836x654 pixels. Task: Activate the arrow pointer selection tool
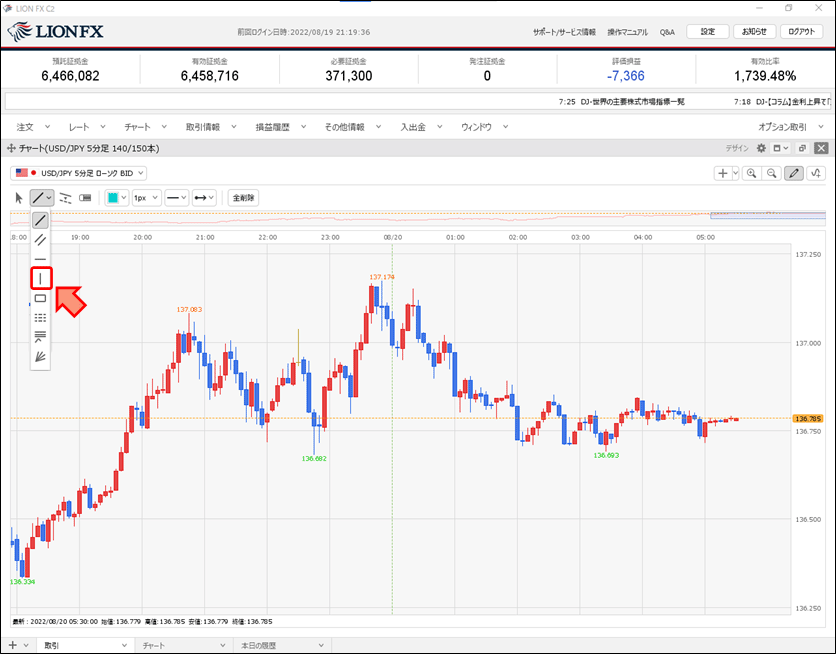coord(19,198)
